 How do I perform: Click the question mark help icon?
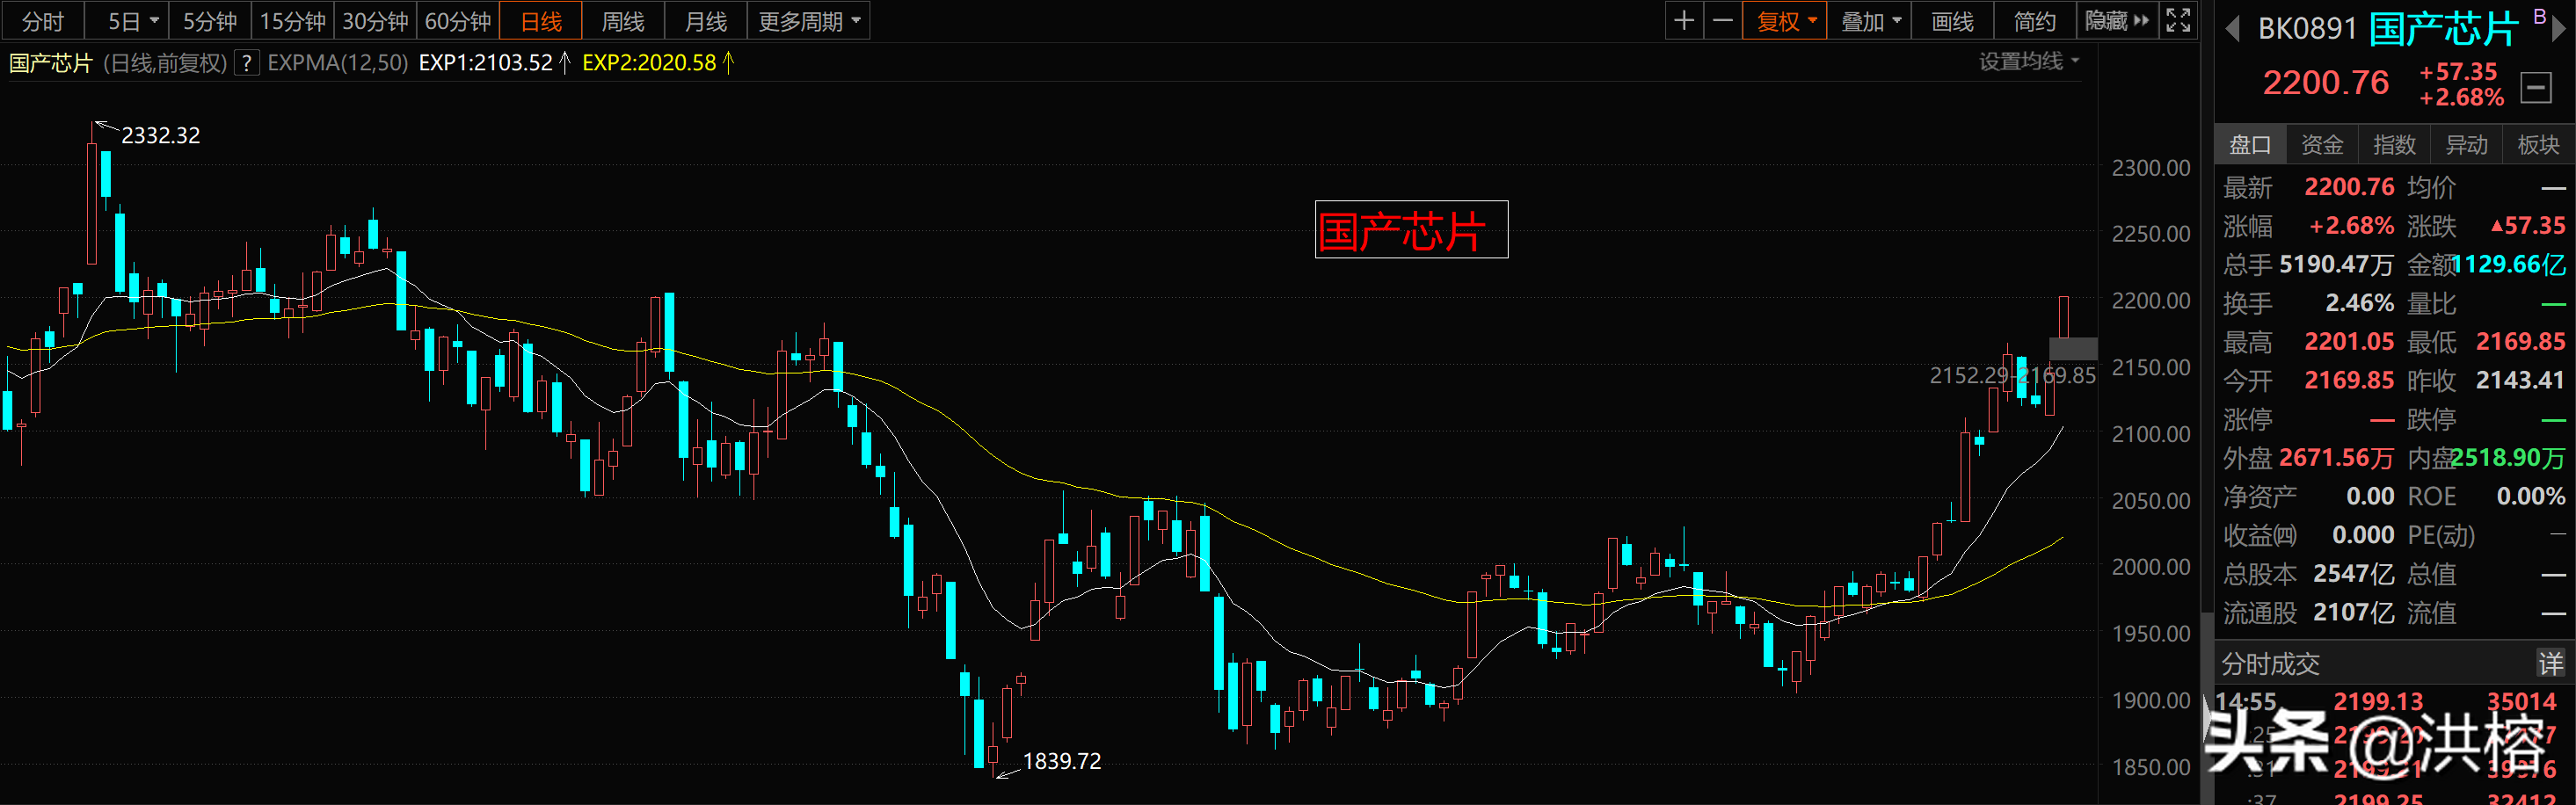point(246,63)
